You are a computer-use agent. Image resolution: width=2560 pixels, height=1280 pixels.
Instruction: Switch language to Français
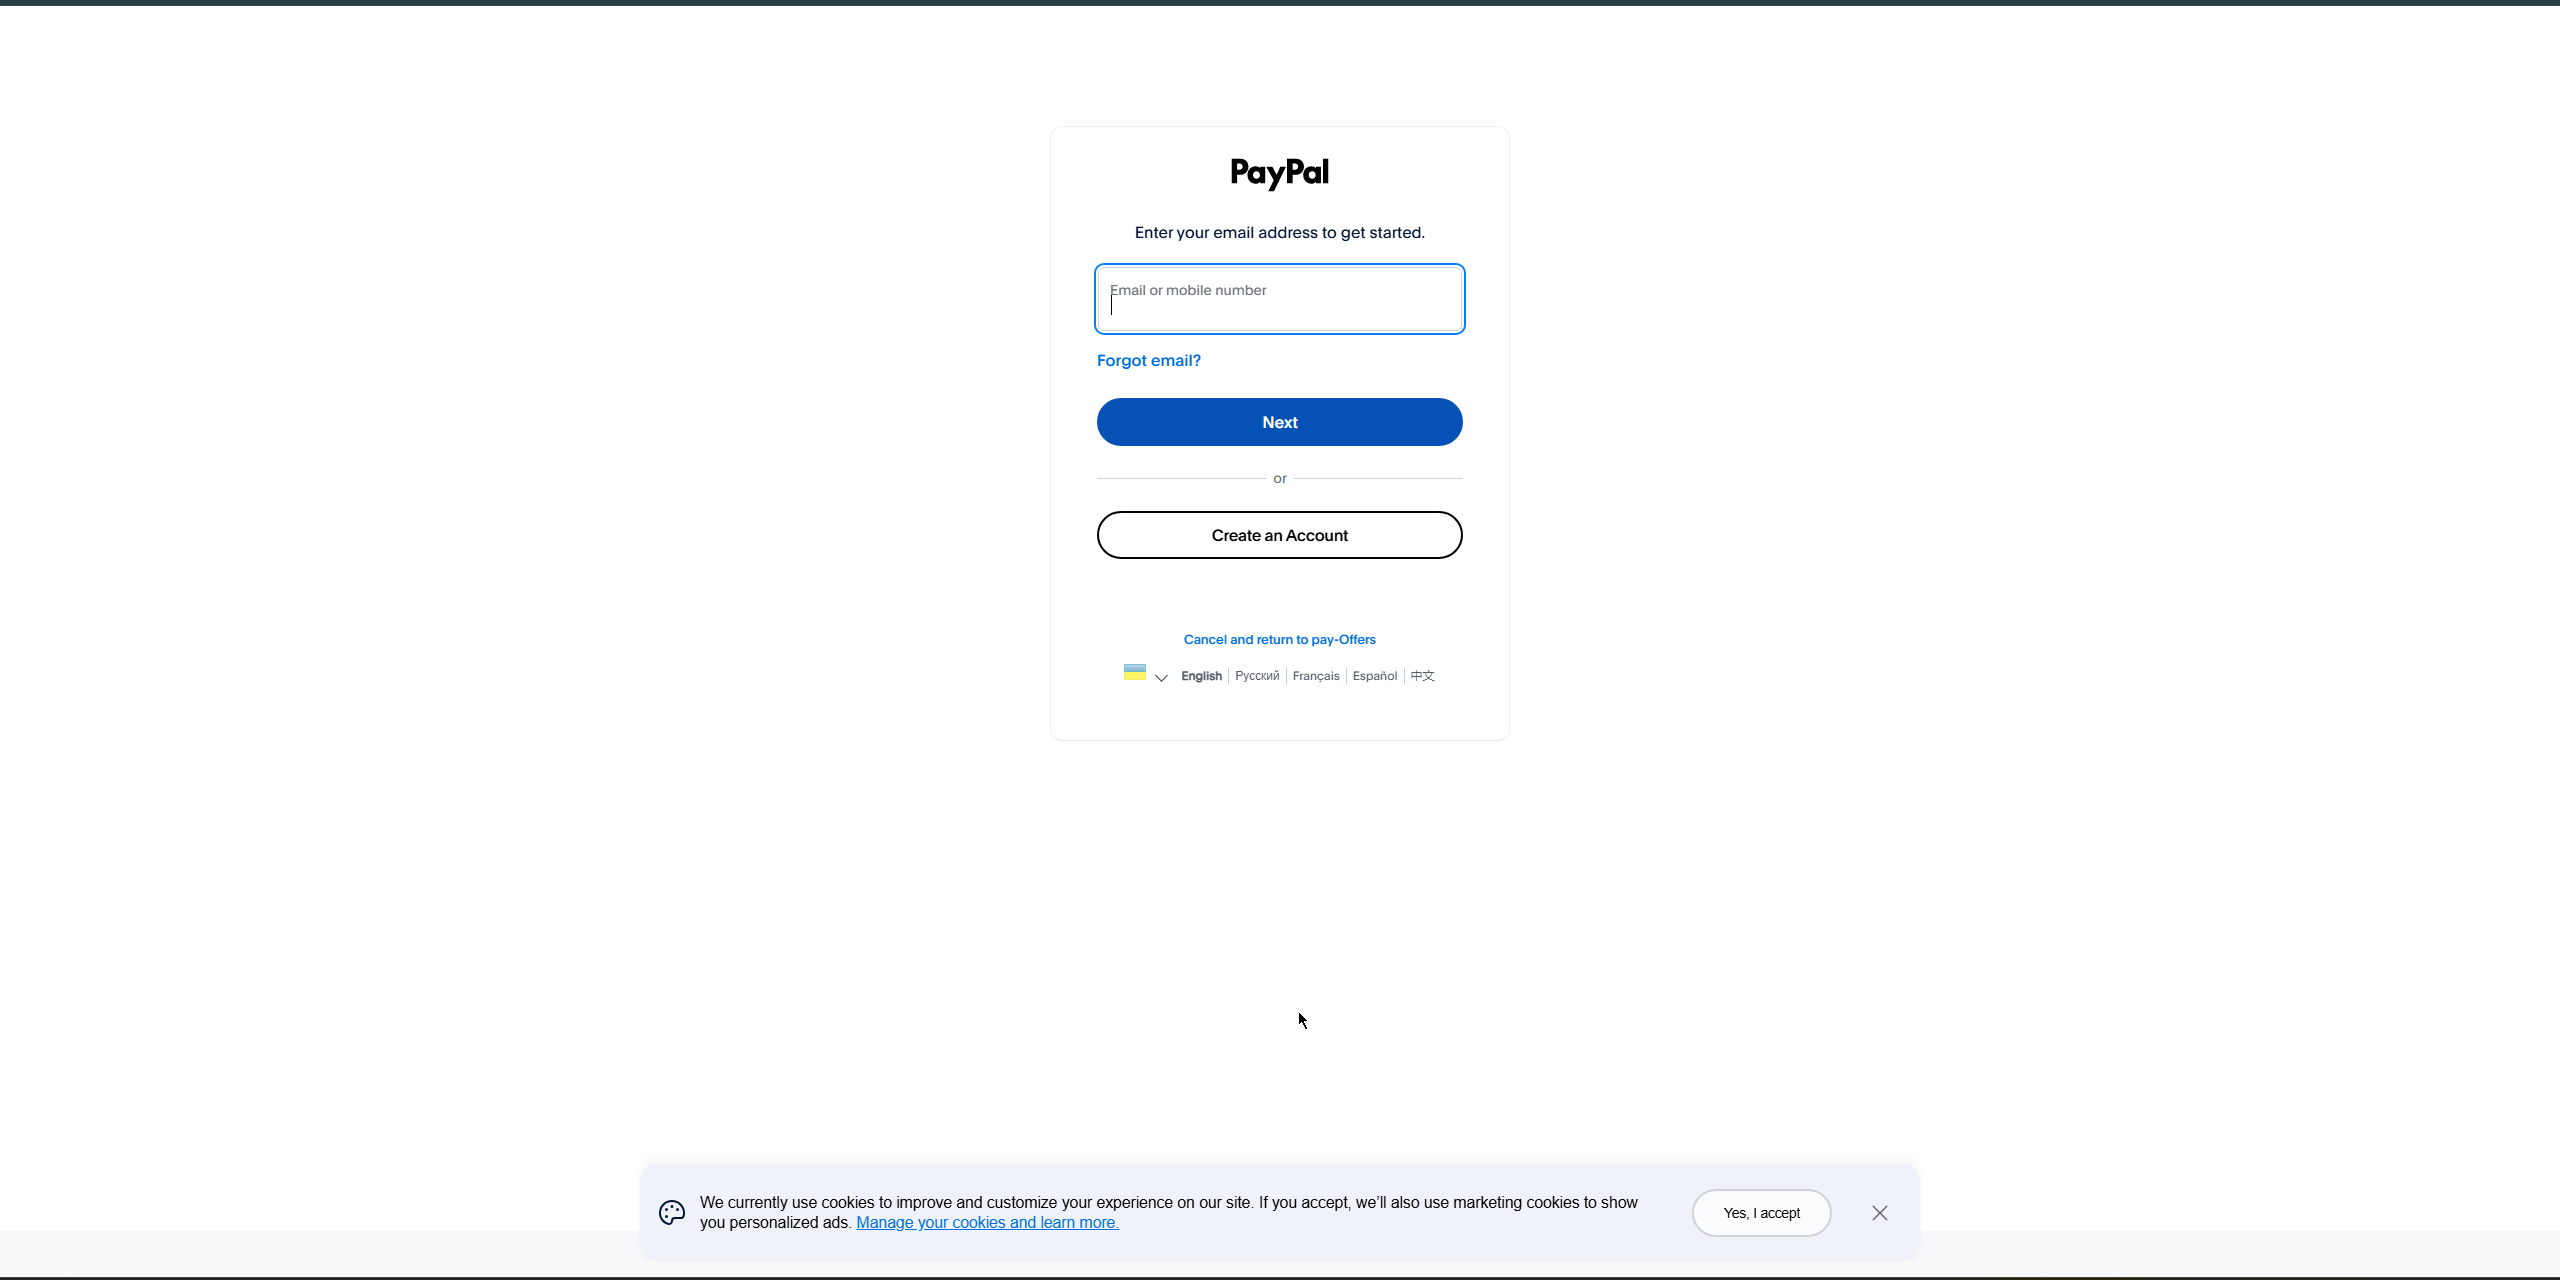tap(1316, 676)
